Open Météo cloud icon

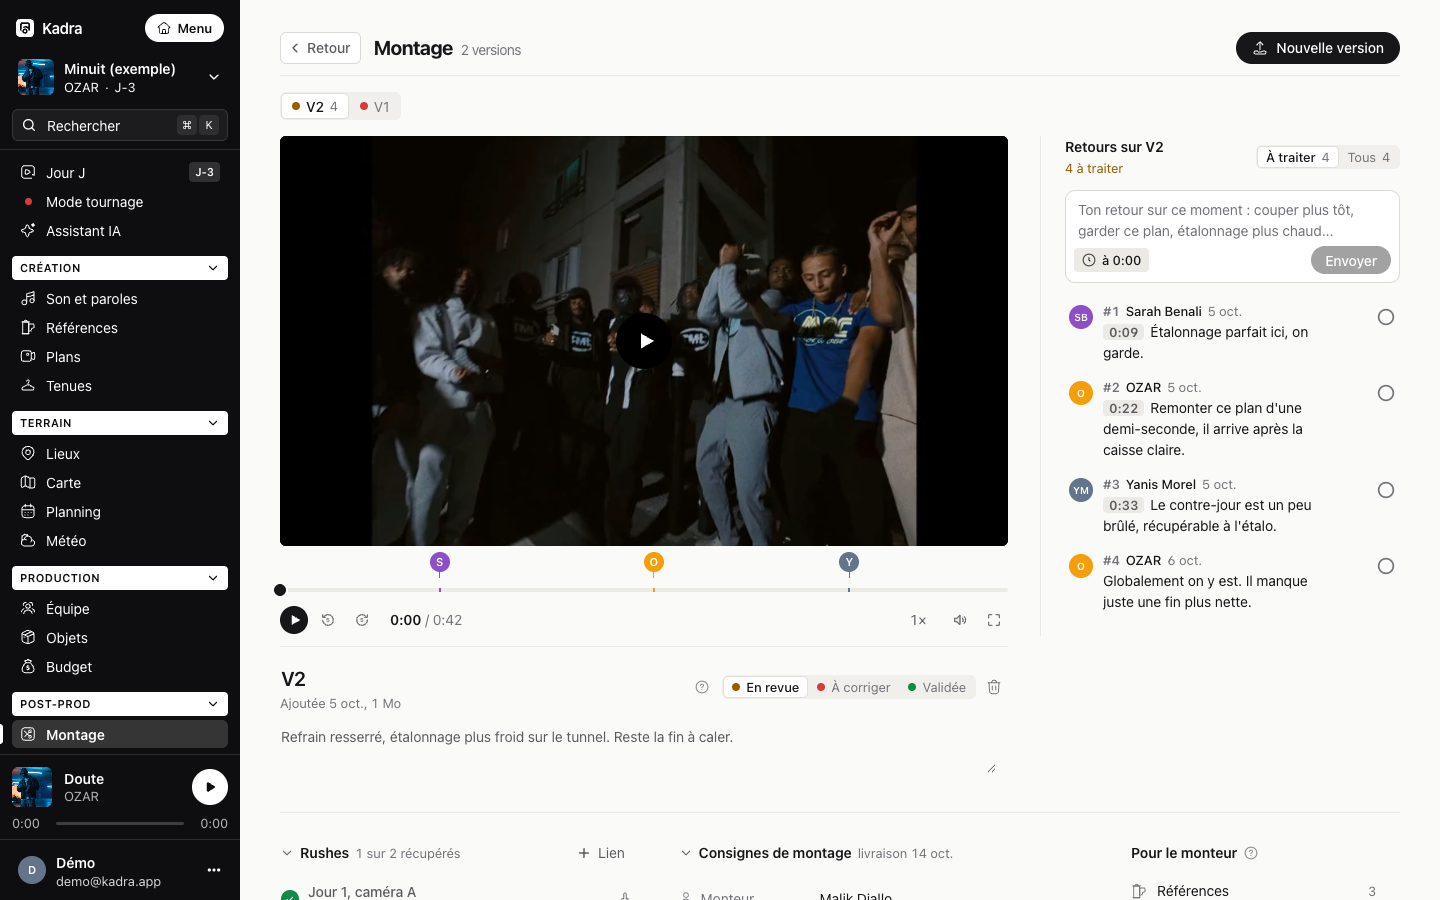pos(28,540)
